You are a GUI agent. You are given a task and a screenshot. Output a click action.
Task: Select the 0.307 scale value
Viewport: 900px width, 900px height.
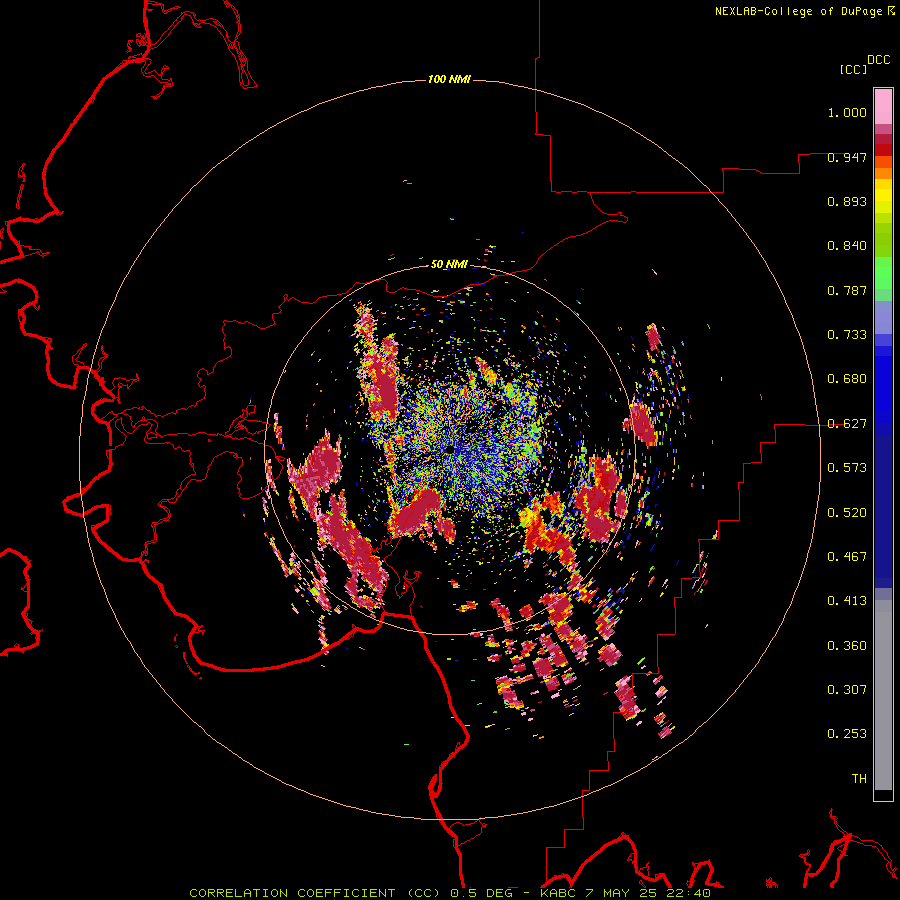[x=847, y=690]
